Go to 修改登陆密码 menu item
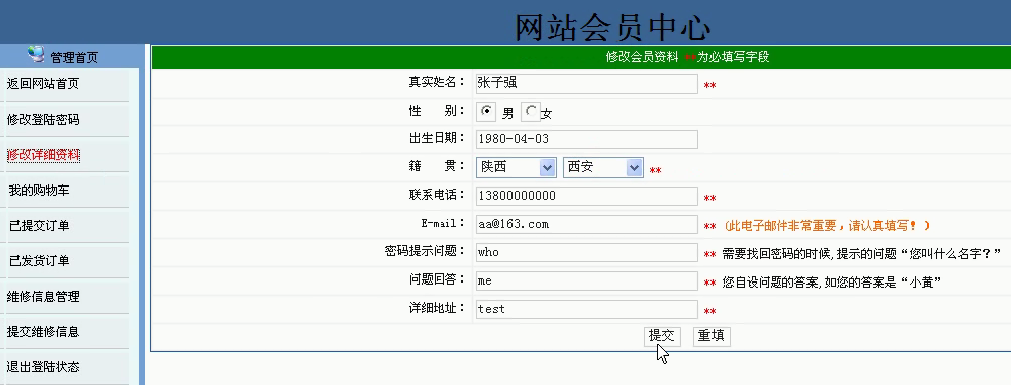1011x385 pixels. tap(43, 119)
